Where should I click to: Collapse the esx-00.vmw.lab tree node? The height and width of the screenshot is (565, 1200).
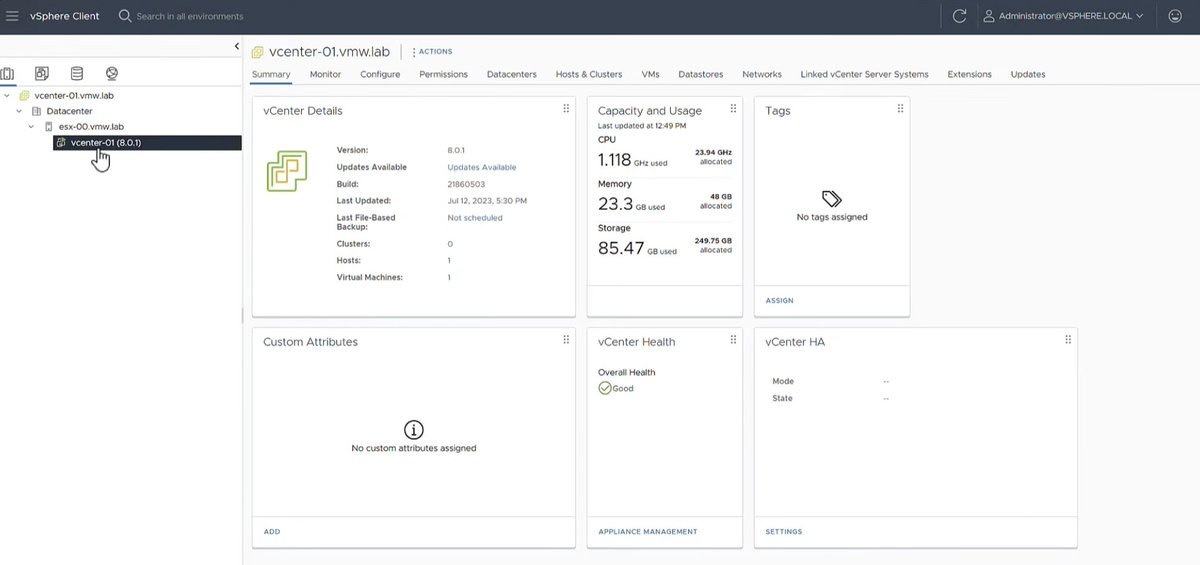31,127
